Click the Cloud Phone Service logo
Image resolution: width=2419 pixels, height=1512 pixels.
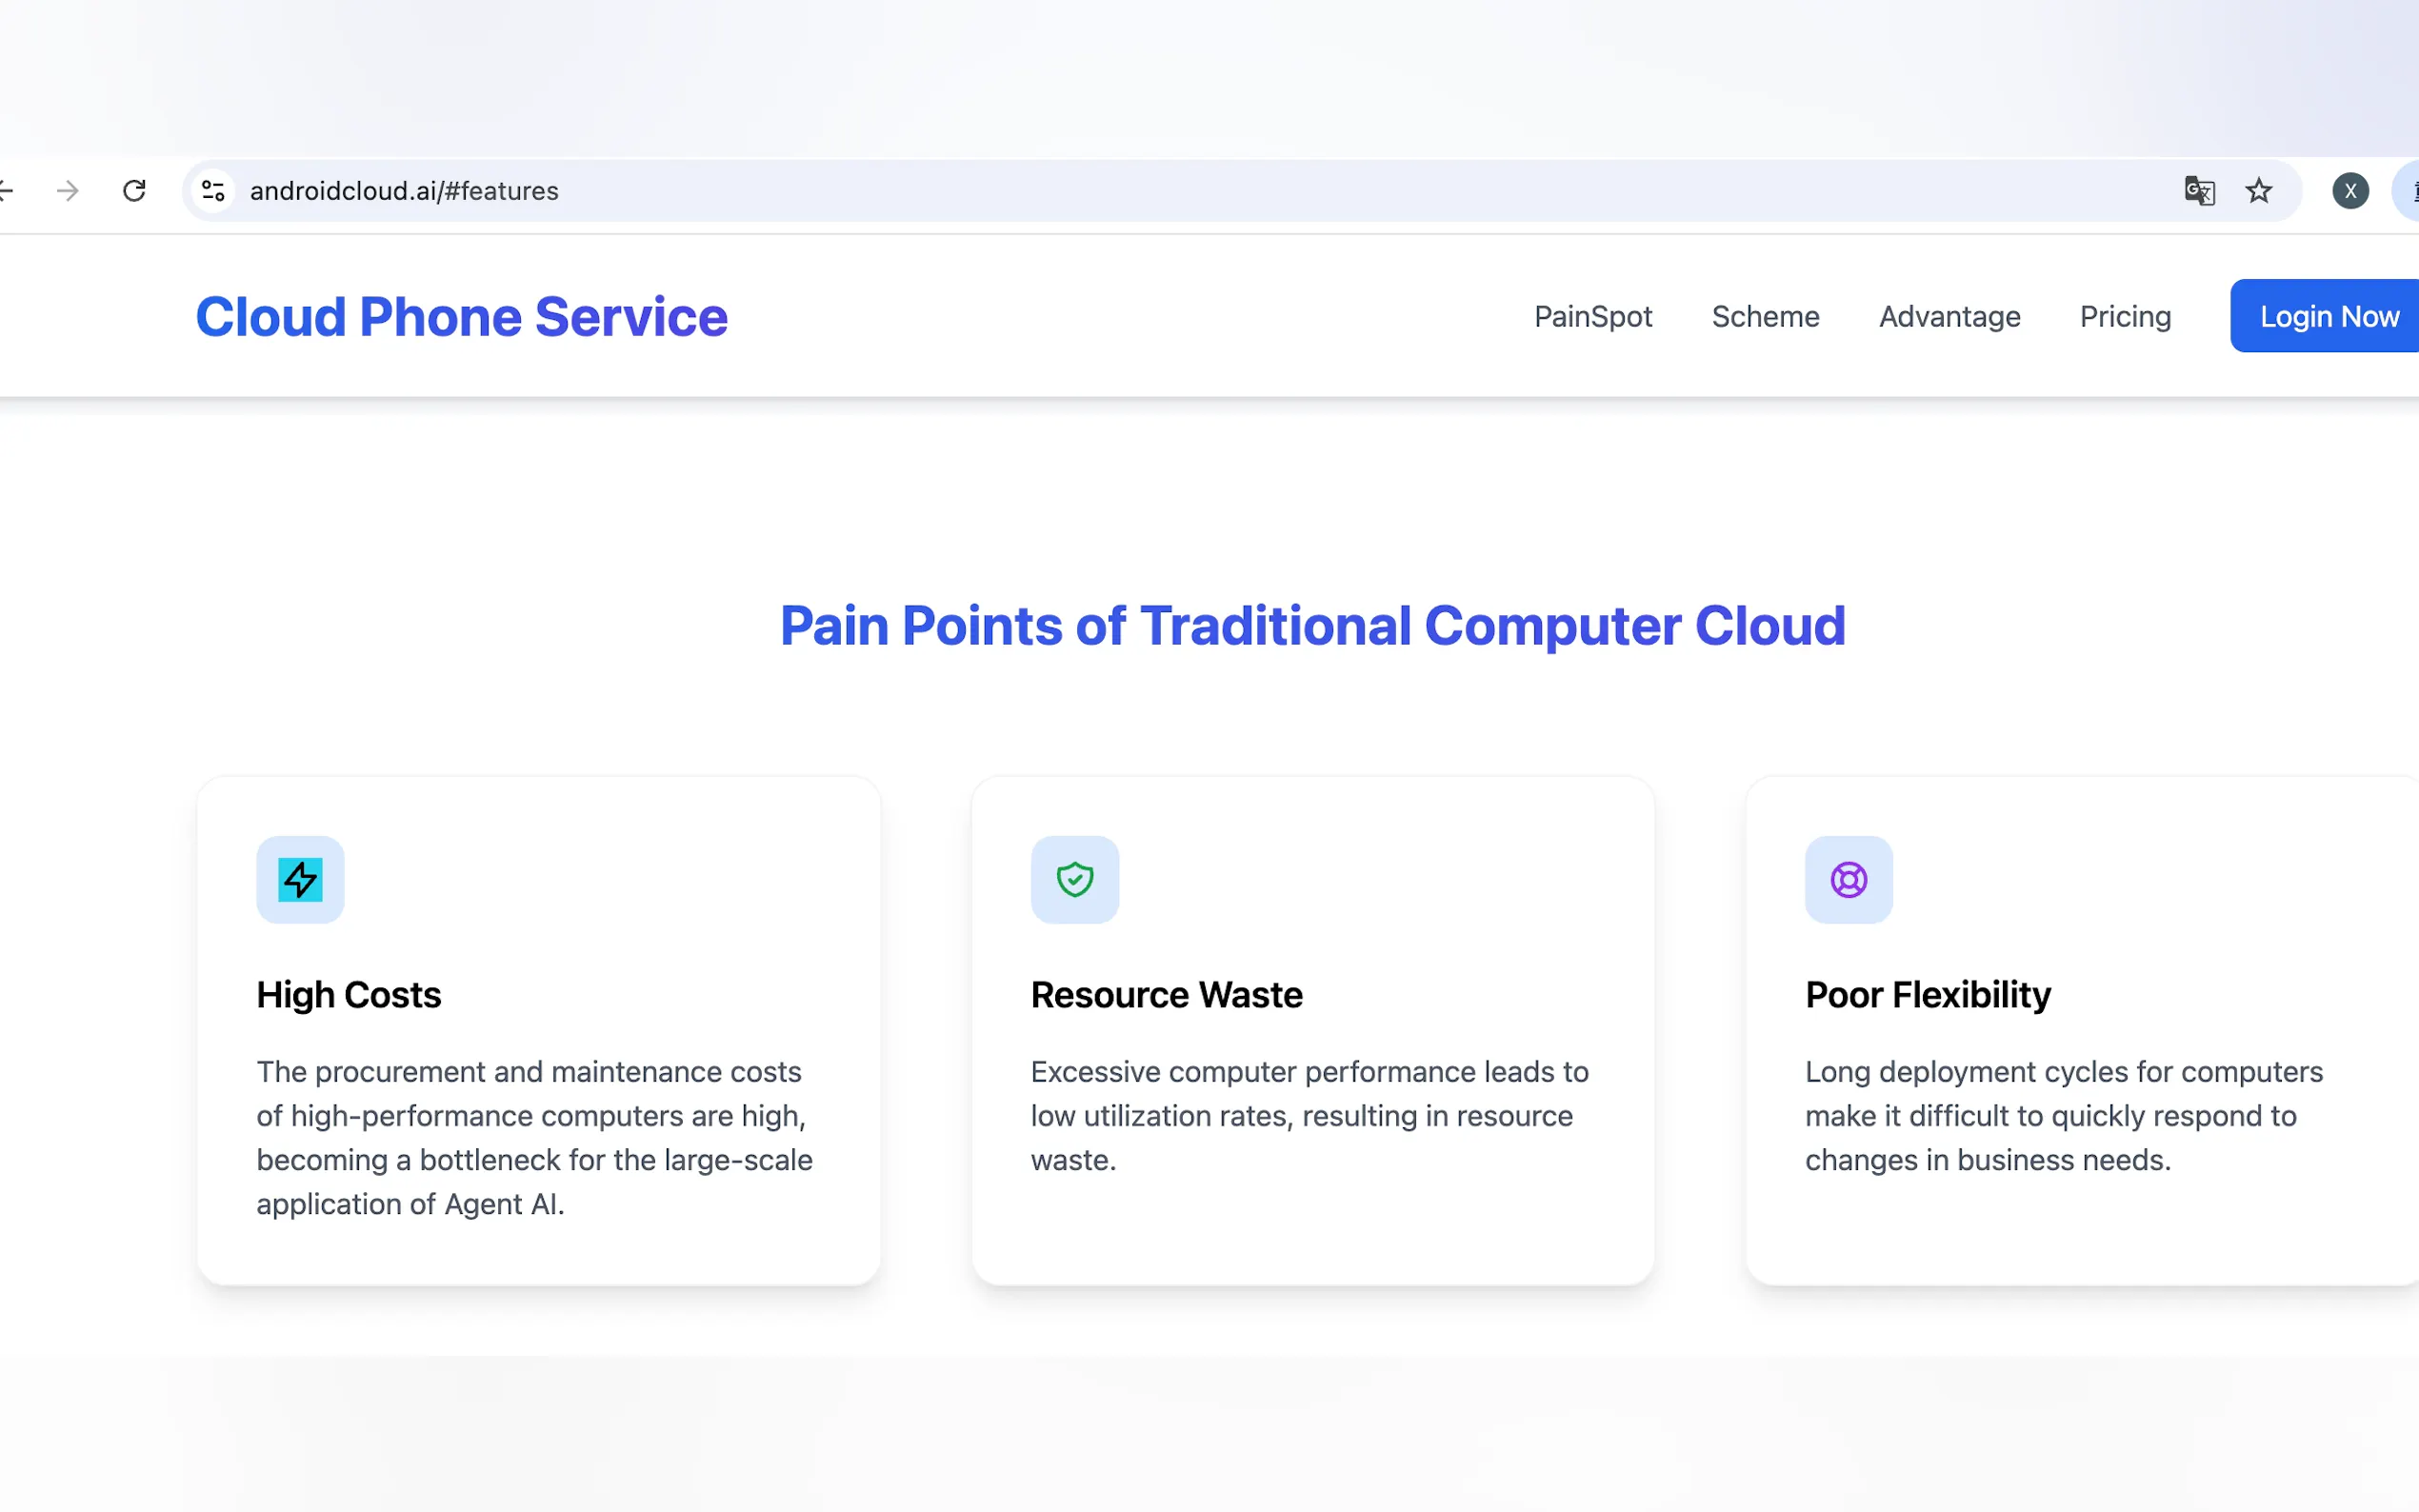coord(461,316)
